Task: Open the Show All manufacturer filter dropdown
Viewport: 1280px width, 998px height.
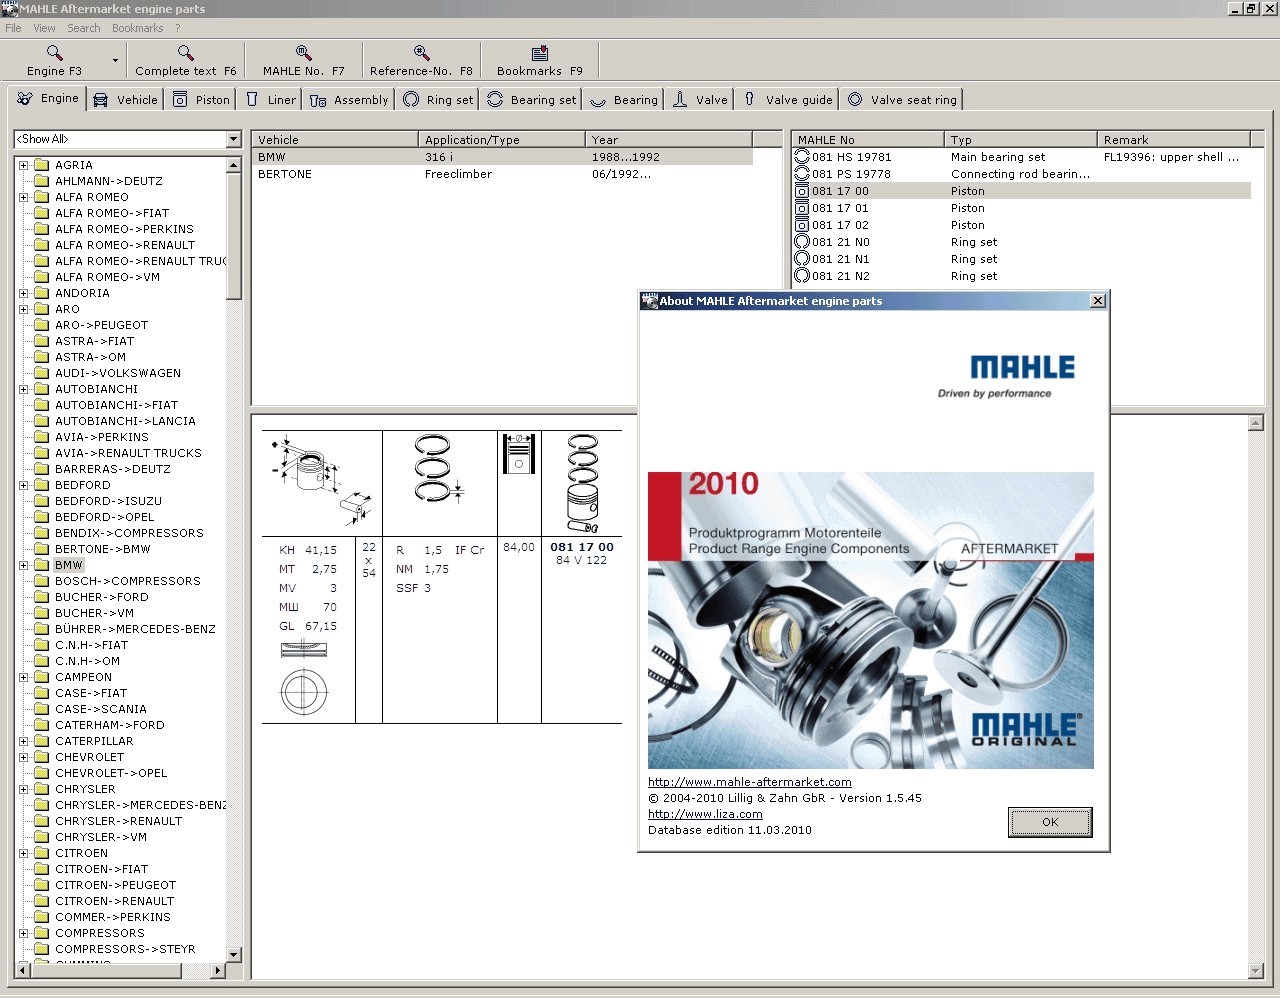Action: (x=233, y=139)
